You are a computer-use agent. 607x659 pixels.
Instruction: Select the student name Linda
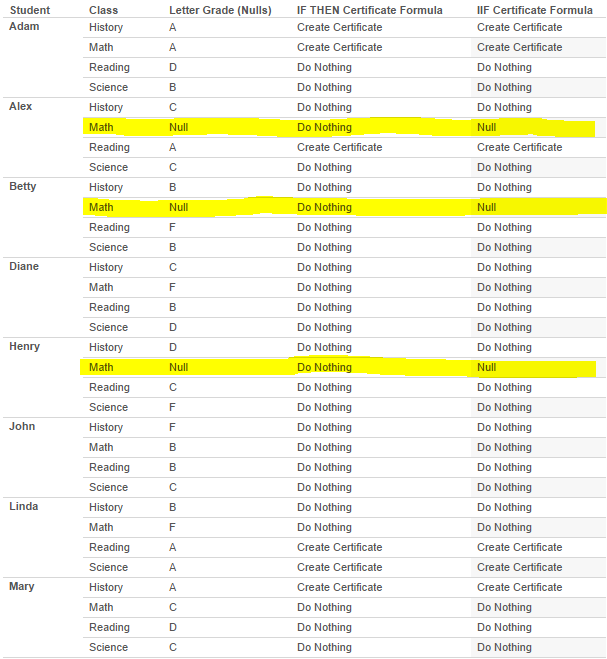point(24,506)
